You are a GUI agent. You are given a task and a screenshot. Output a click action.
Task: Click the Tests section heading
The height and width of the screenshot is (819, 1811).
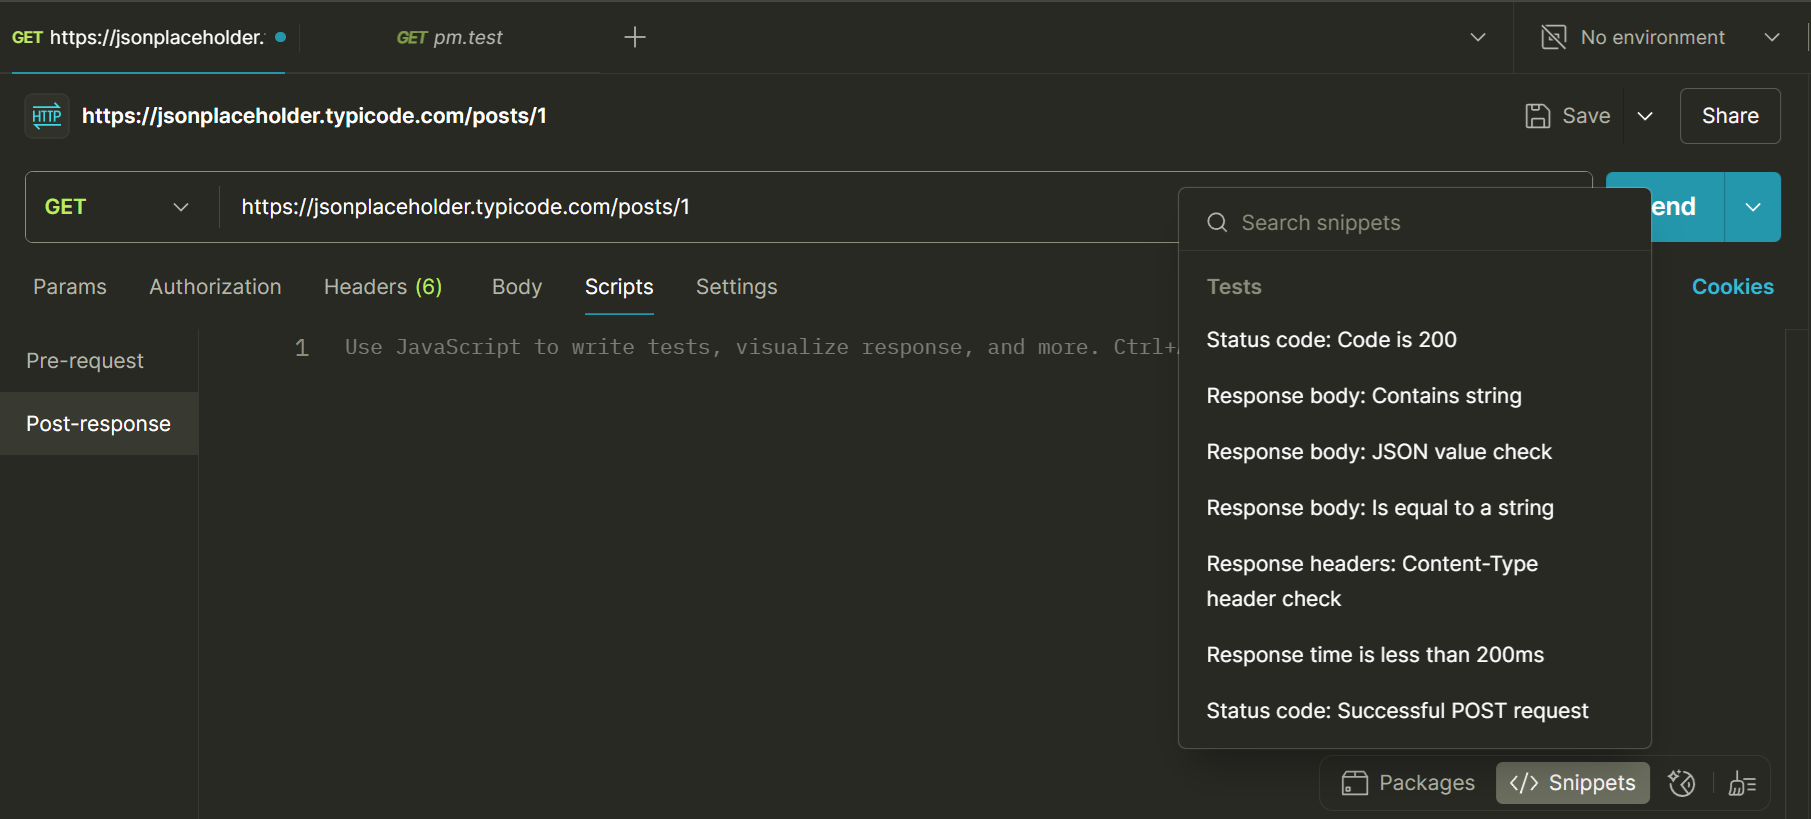tap(1234, 287)
